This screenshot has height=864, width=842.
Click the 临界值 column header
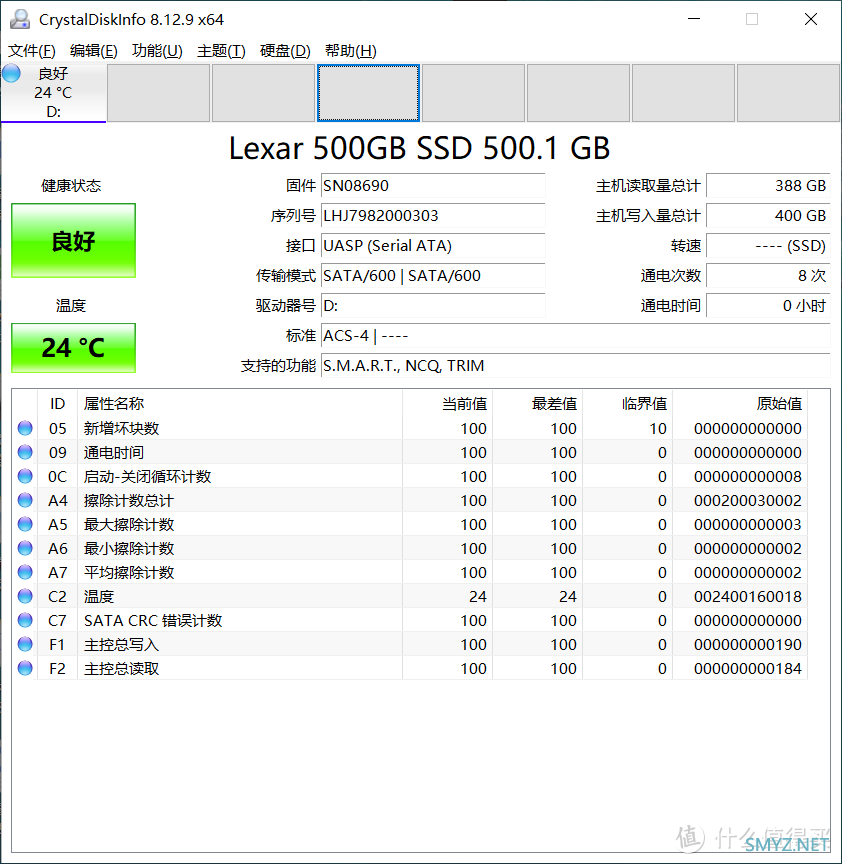click(628, 404)
